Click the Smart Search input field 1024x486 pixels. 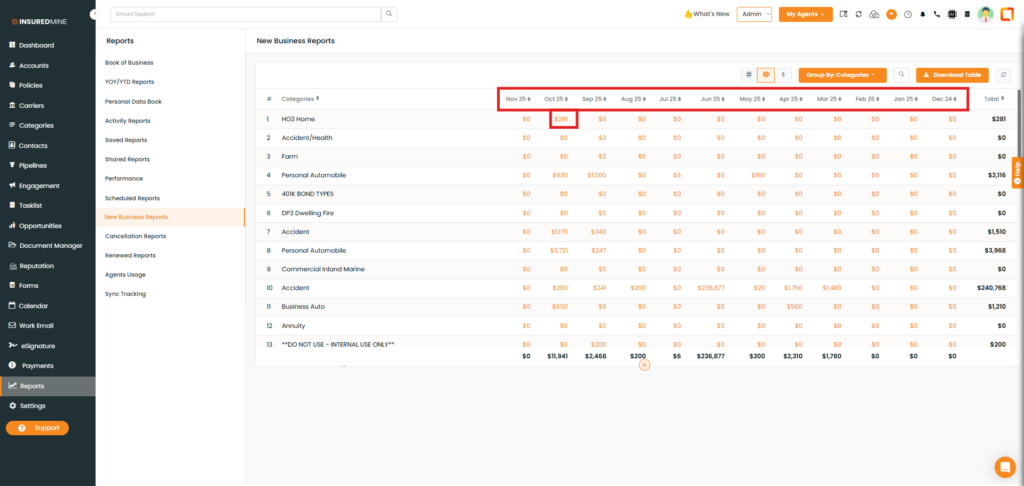coord(245,14)
